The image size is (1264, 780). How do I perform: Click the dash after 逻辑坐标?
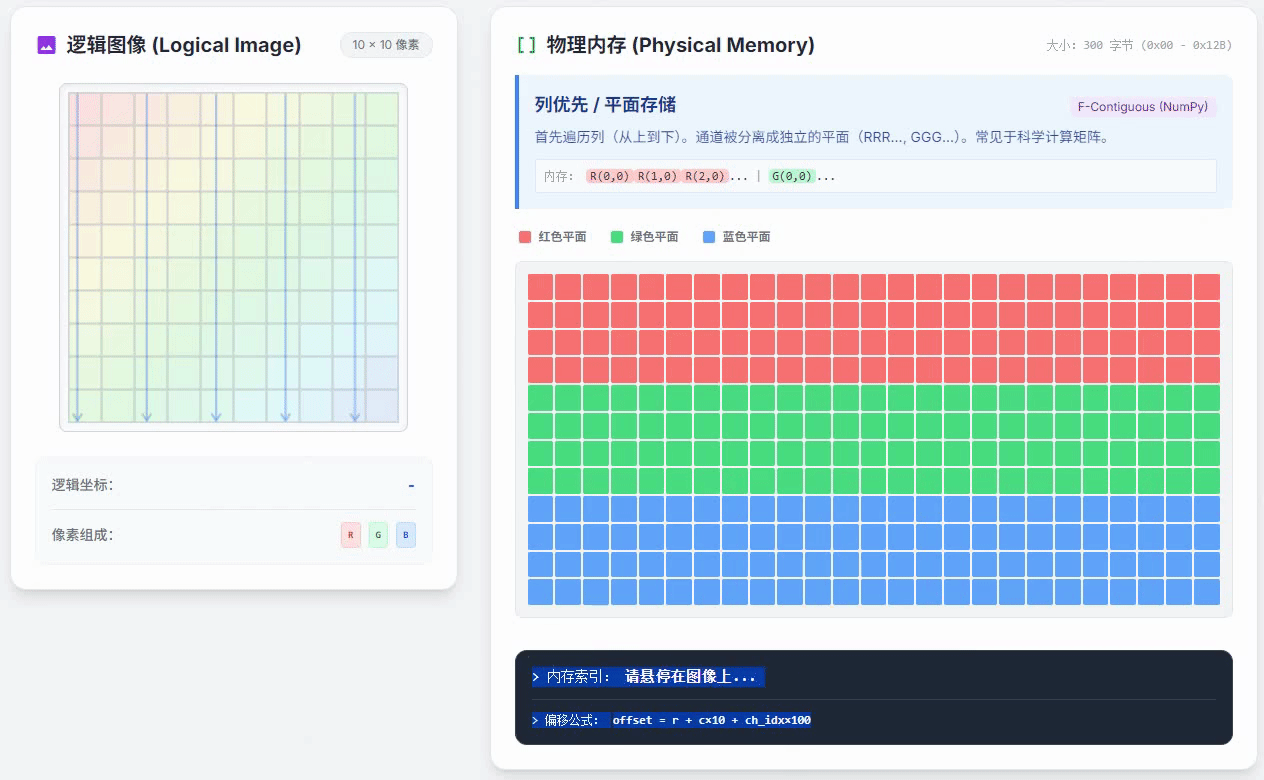(x=410, y=485)
